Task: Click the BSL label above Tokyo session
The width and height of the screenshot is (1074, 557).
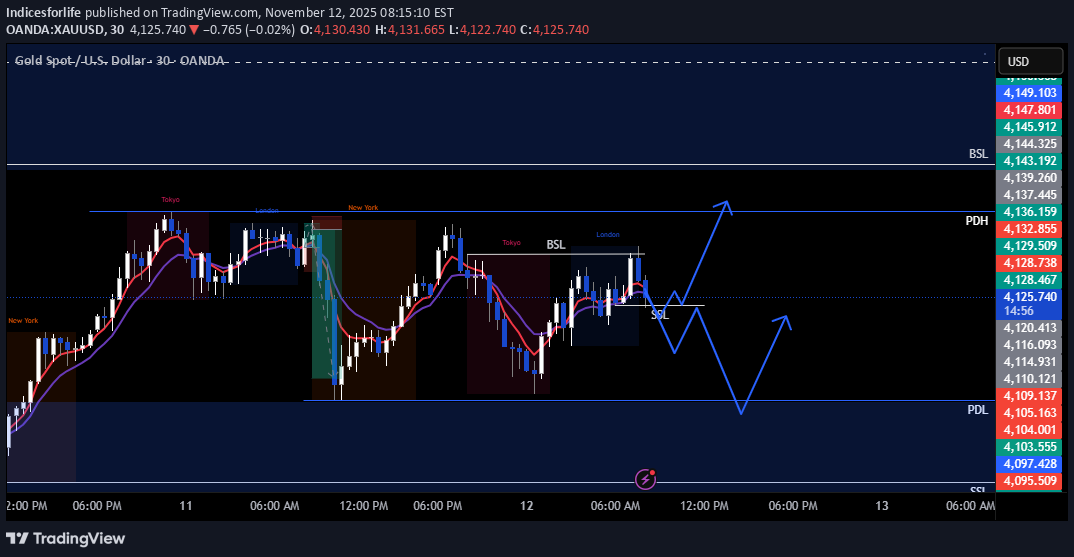Action: [555, 244]
